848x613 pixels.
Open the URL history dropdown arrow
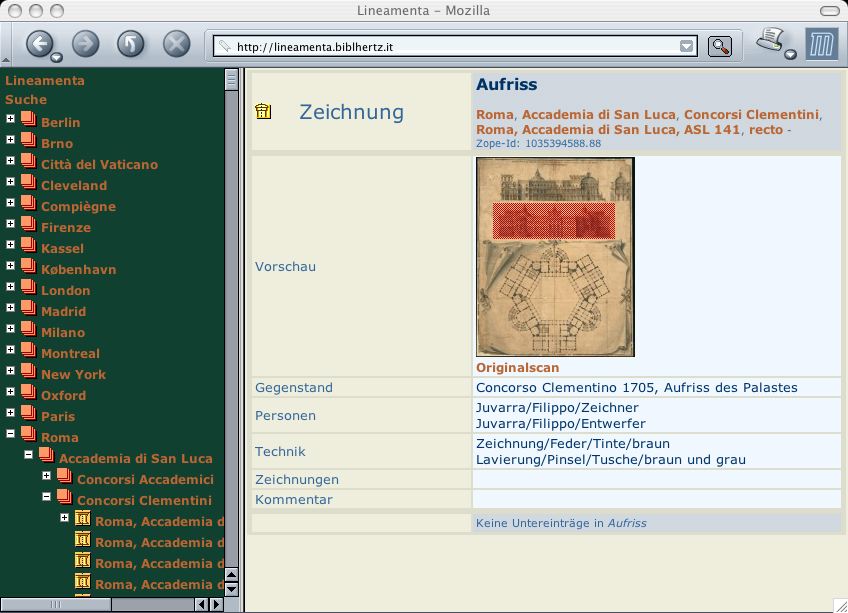point(686,46)
